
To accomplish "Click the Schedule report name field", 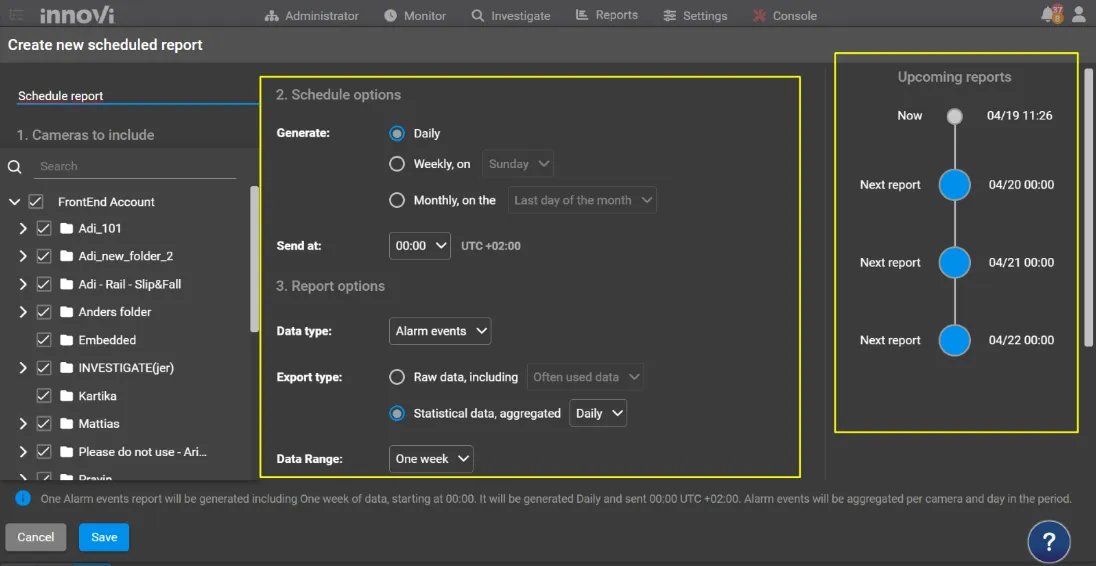I will pyautogui.click(x=137, y=96).
